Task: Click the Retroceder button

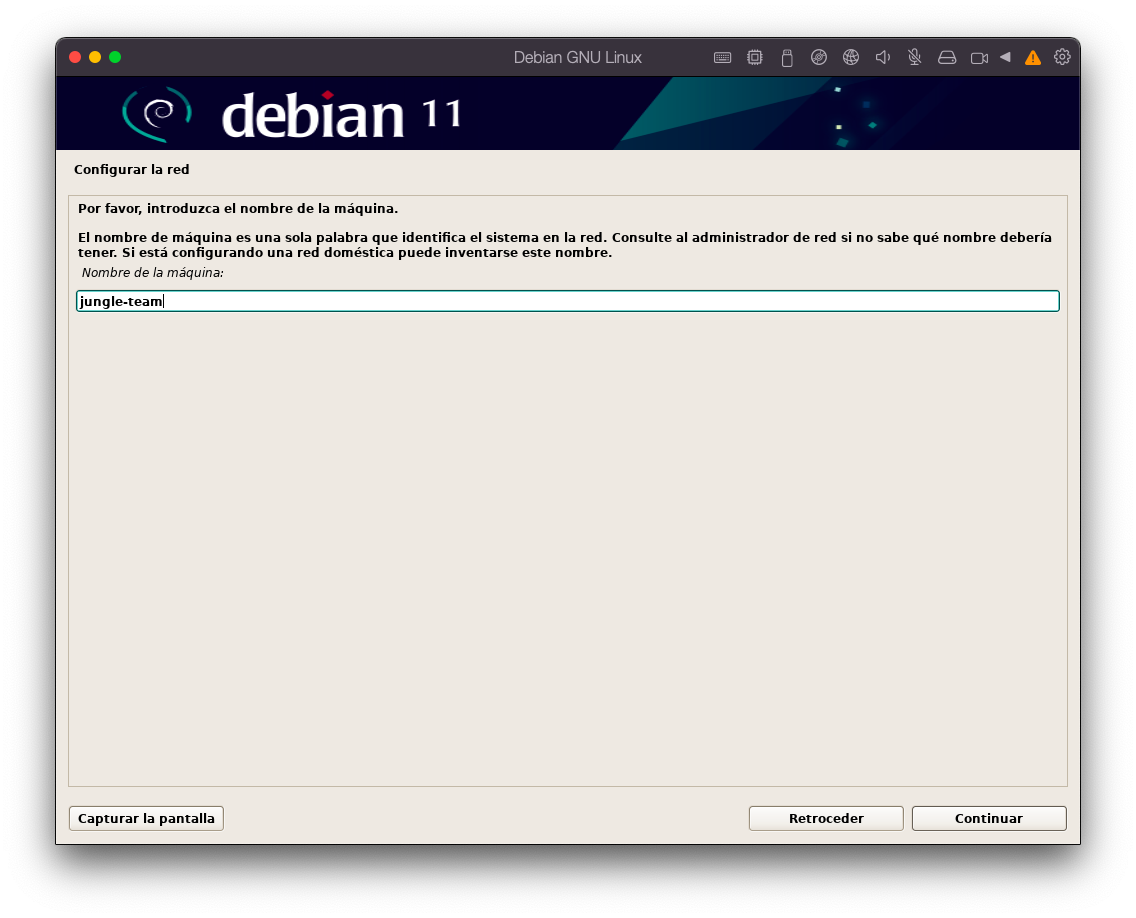Action: point(826,818)
